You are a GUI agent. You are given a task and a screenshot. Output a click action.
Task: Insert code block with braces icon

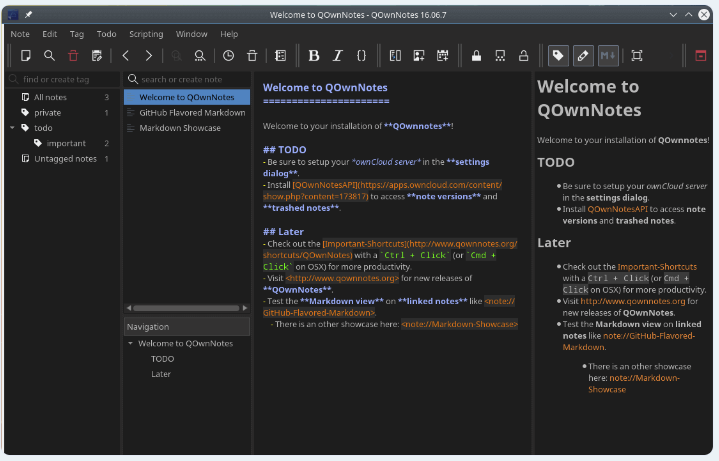362,56
